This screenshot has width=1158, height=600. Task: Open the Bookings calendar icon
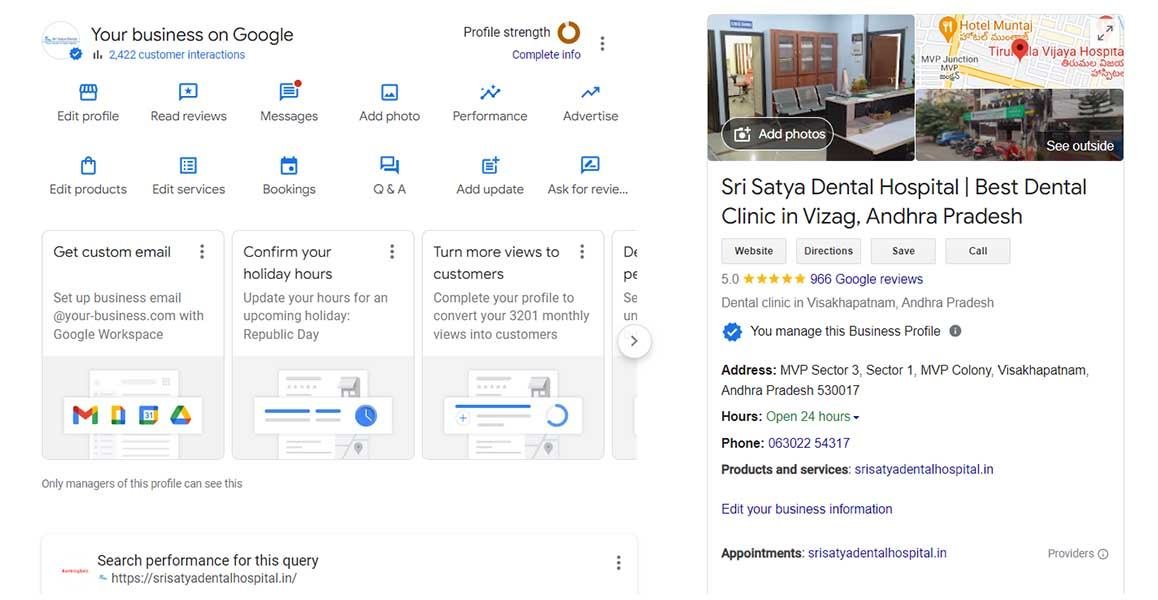289,165
